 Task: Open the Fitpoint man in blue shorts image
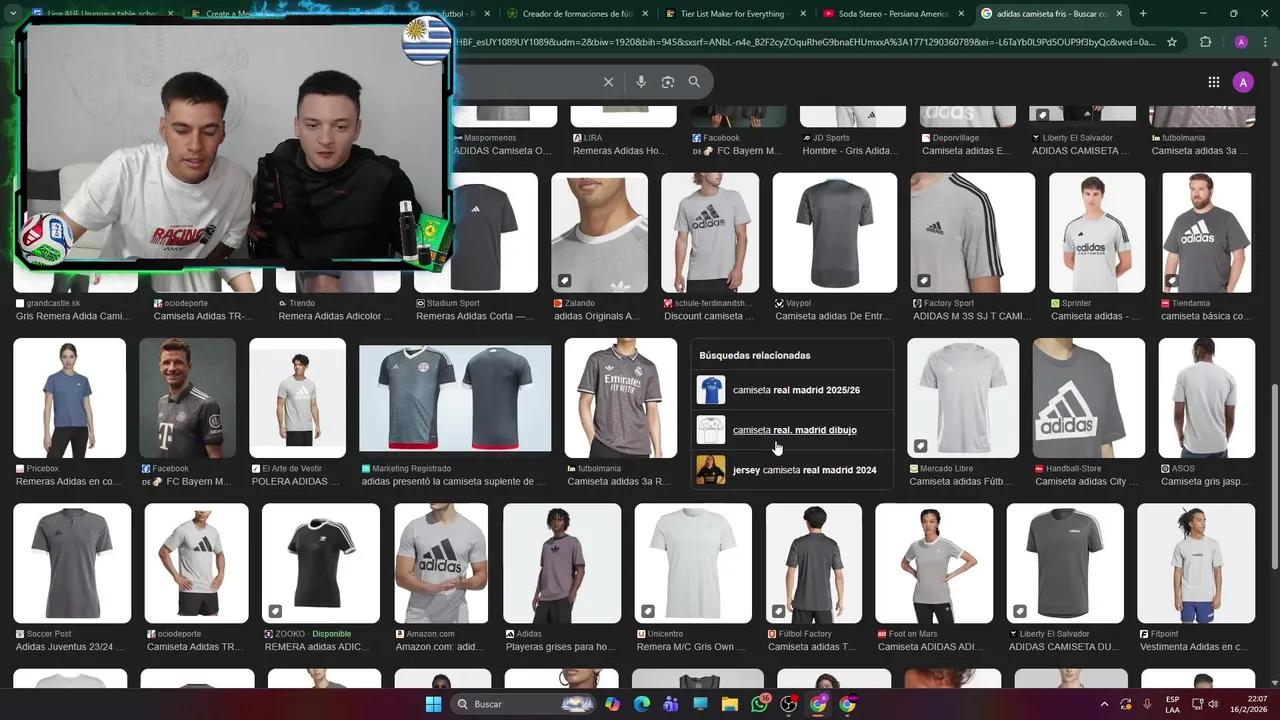click(1196, 563)
